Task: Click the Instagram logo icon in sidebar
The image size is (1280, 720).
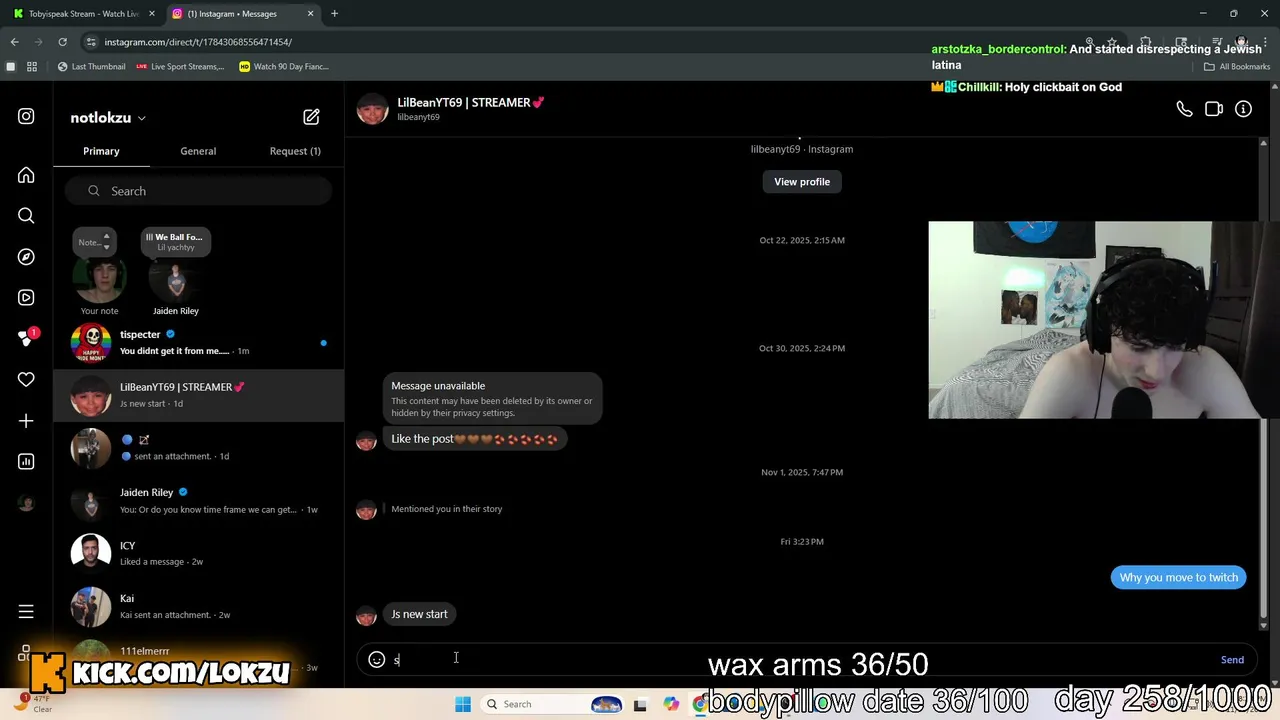Action: [x=26, y=116]
